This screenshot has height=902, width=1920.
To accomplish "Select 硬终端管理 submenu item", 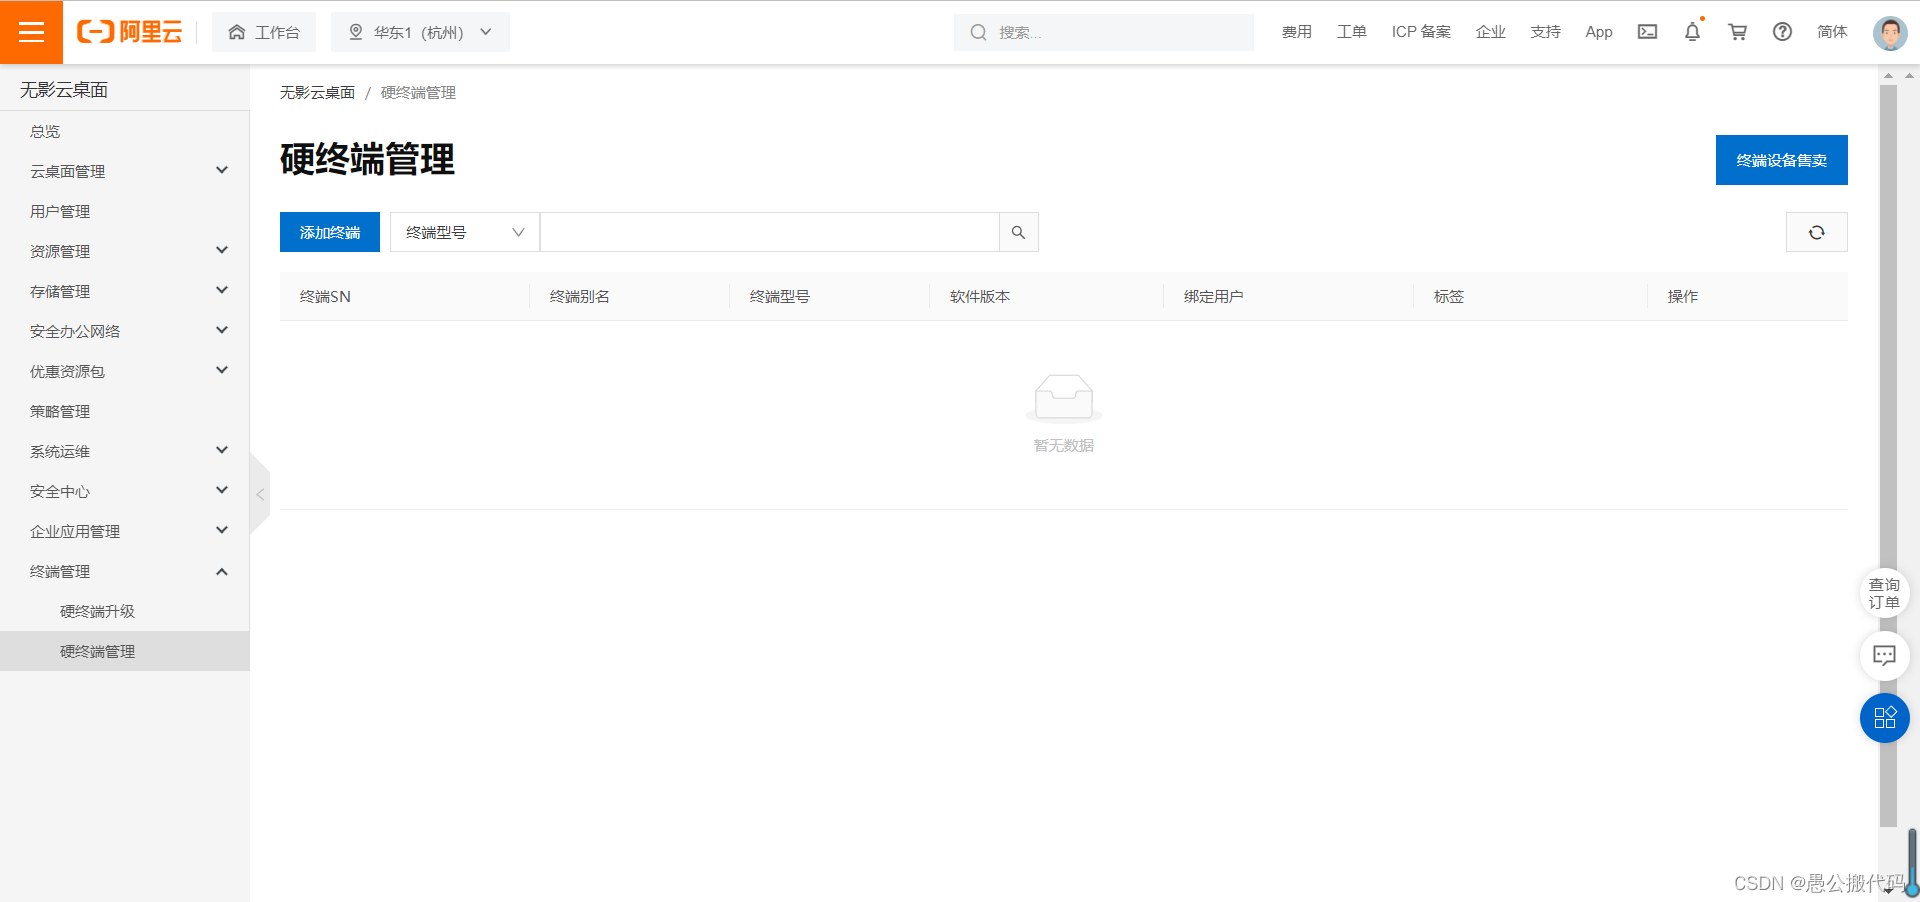I will 125,651.
